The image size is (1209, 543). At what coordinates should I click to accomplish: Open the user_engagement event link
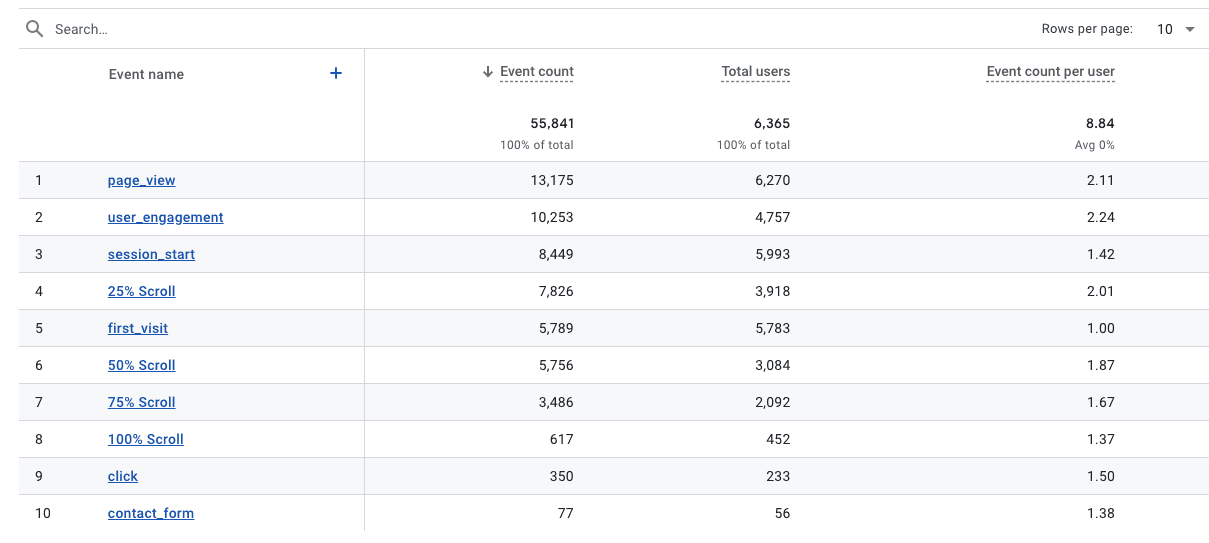coord(165,218)
